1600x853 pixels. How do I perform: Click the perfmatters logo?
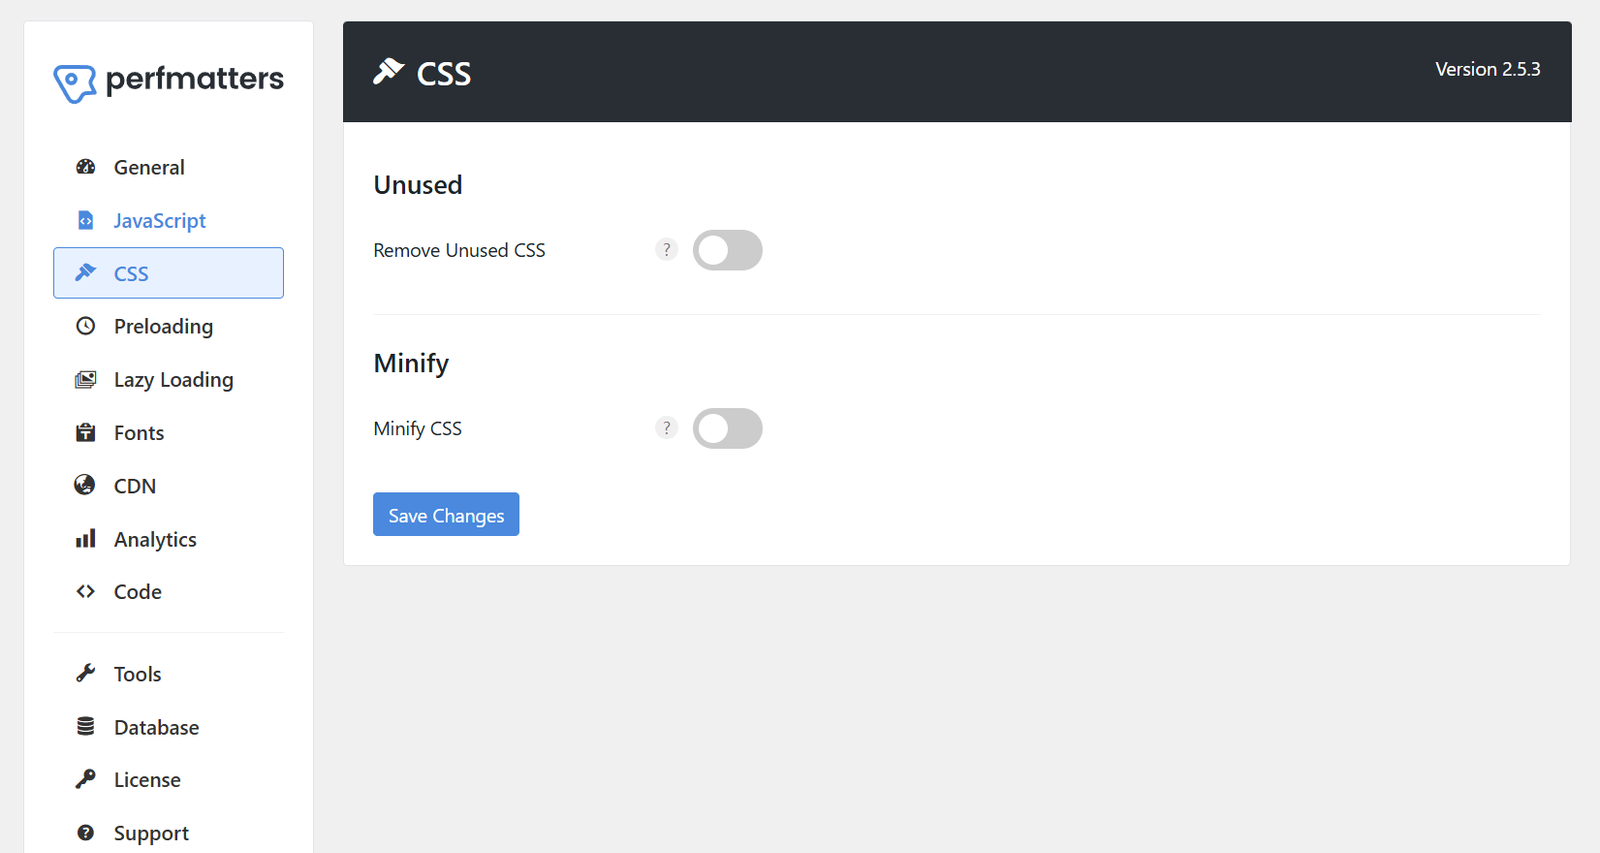point(167,80)
